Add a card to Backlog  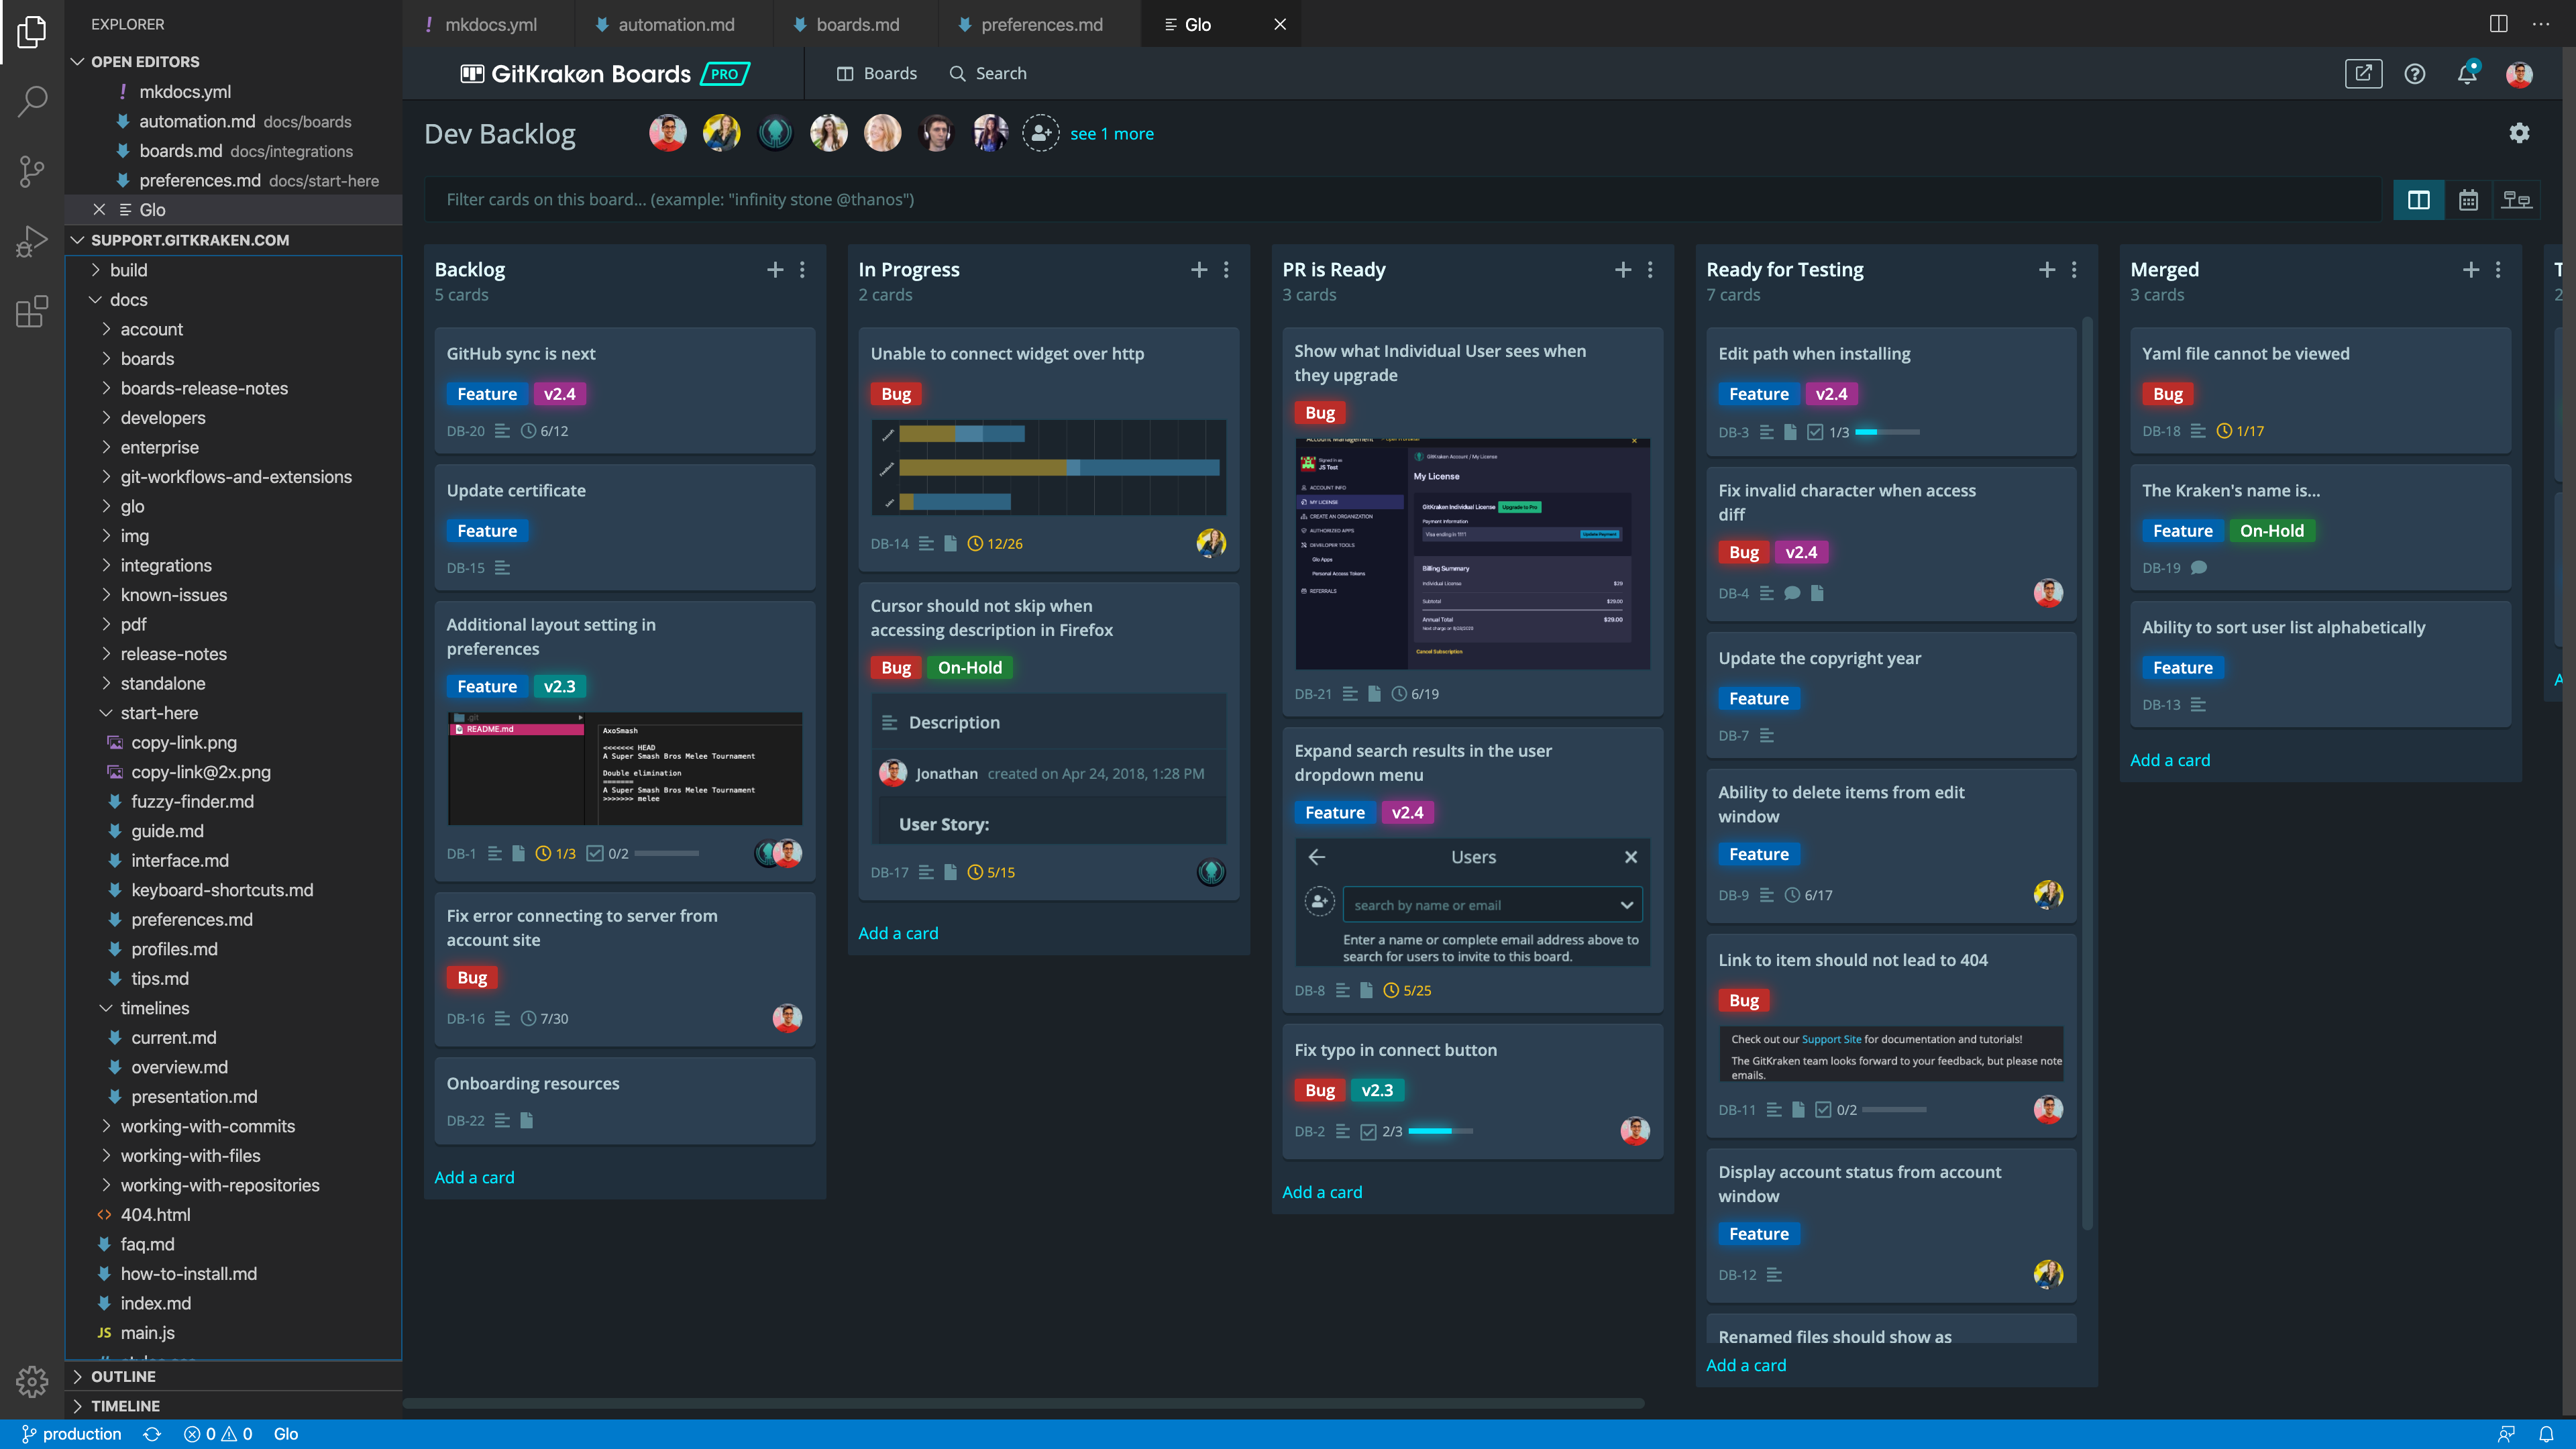[474, 1178]
